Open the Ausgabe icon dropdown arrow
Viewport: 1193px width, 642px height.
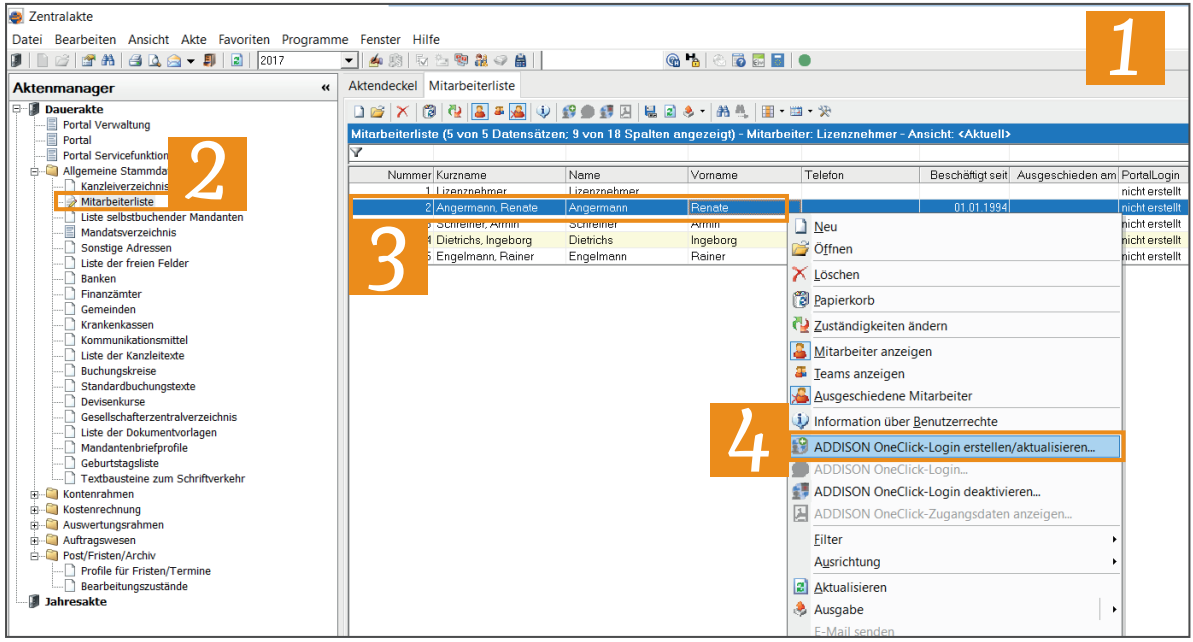[x=702, y=112]
